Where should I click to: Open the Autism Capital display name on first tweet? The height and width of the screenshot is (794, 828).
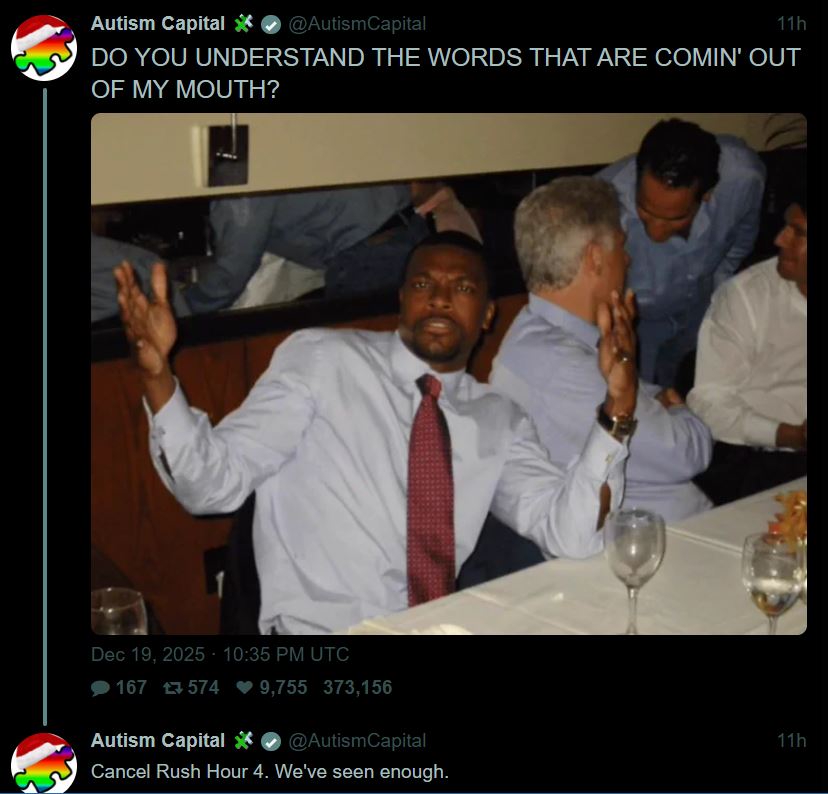pyautogui.click(x=158, y=24)
